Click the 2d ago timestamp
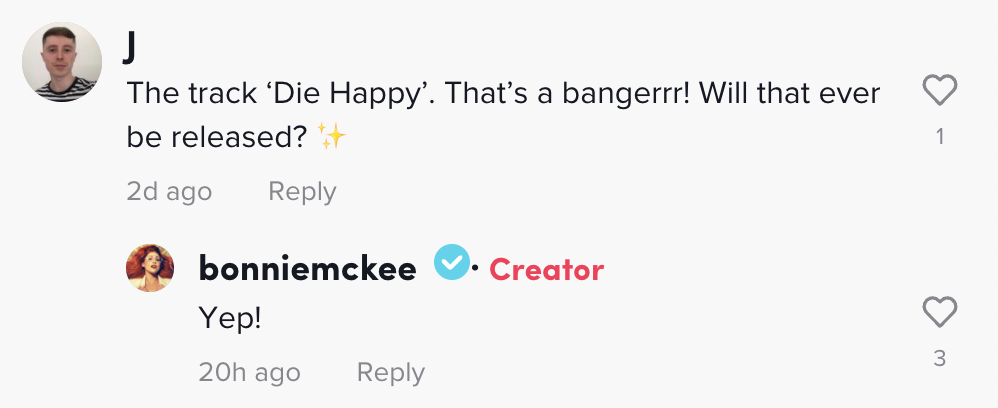Screen dimensions: 998x408 (x=169, y=192)
